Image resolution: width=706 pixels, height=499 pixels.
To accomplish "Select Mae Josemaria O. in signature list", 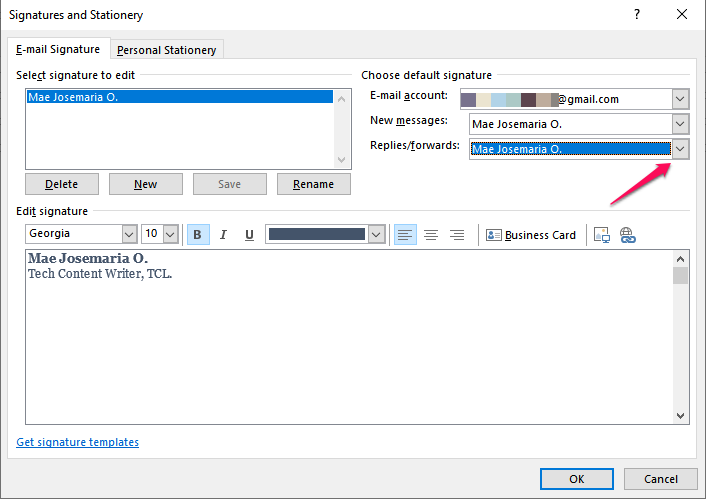I will tap(180, 97).
